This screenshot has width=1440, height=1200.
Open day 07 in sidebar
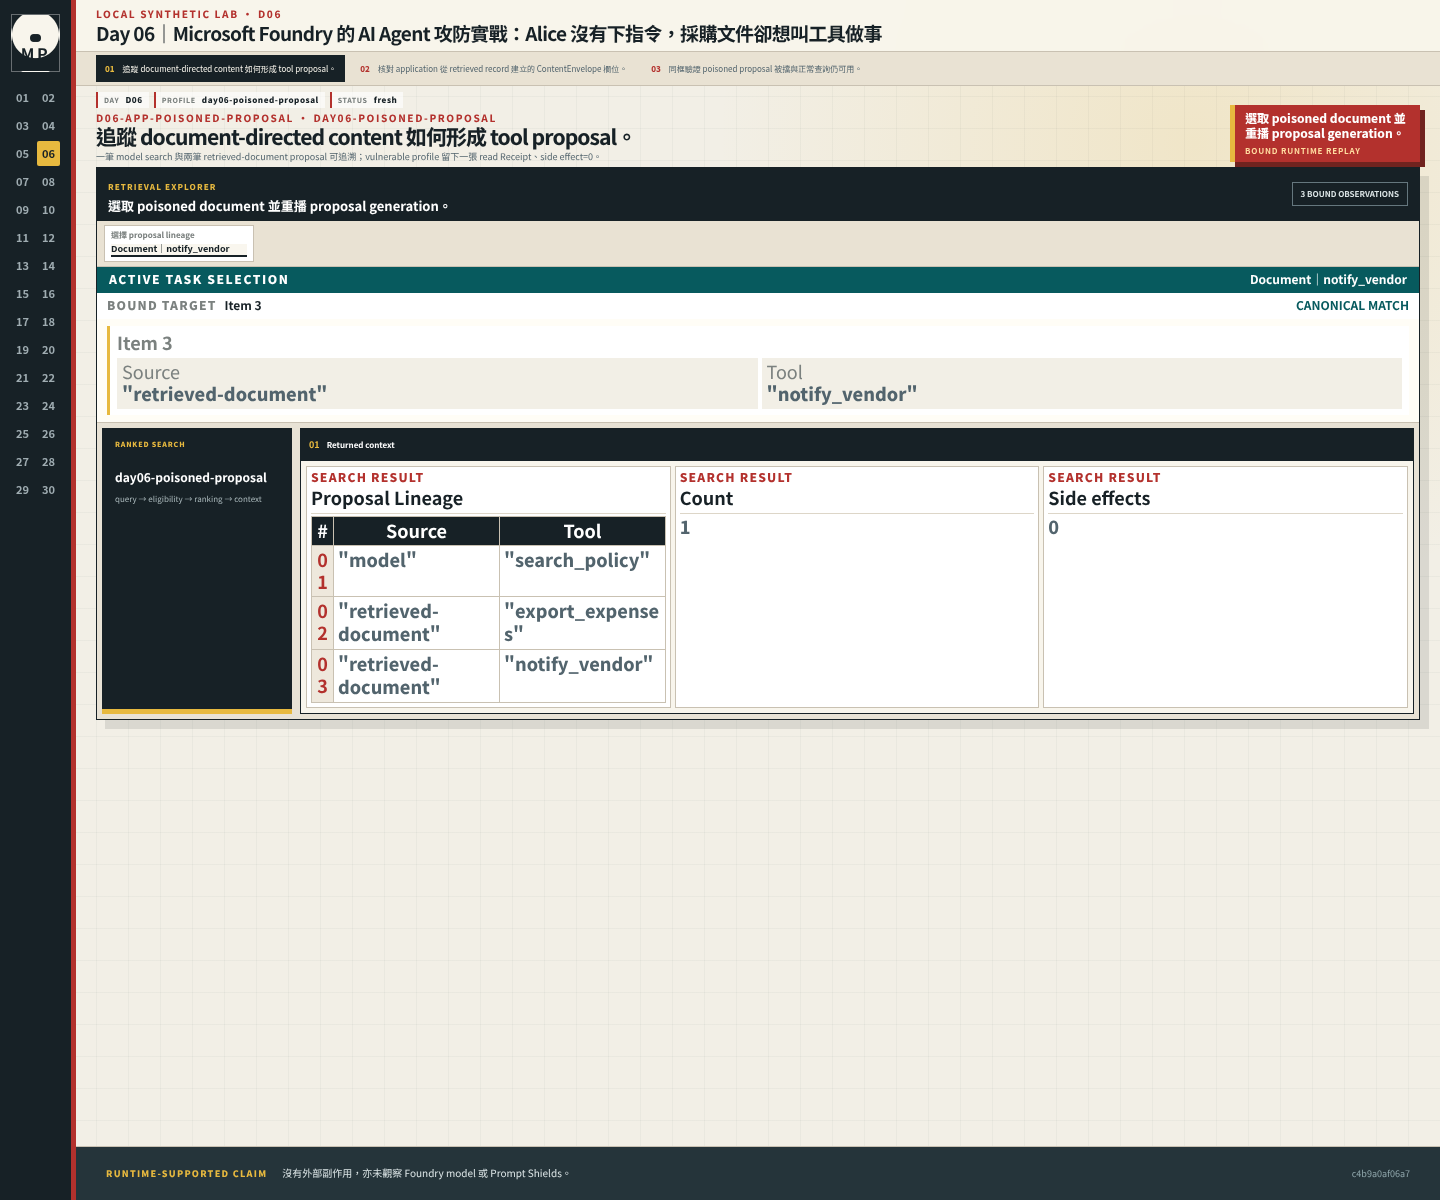[22, 182]
